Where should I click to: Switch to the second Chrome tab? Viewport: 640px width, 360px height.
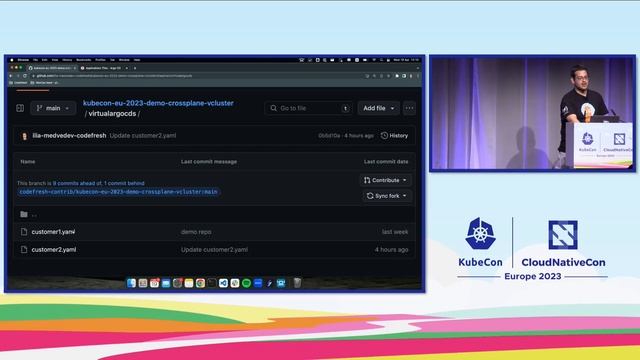(x=103, y=68)
